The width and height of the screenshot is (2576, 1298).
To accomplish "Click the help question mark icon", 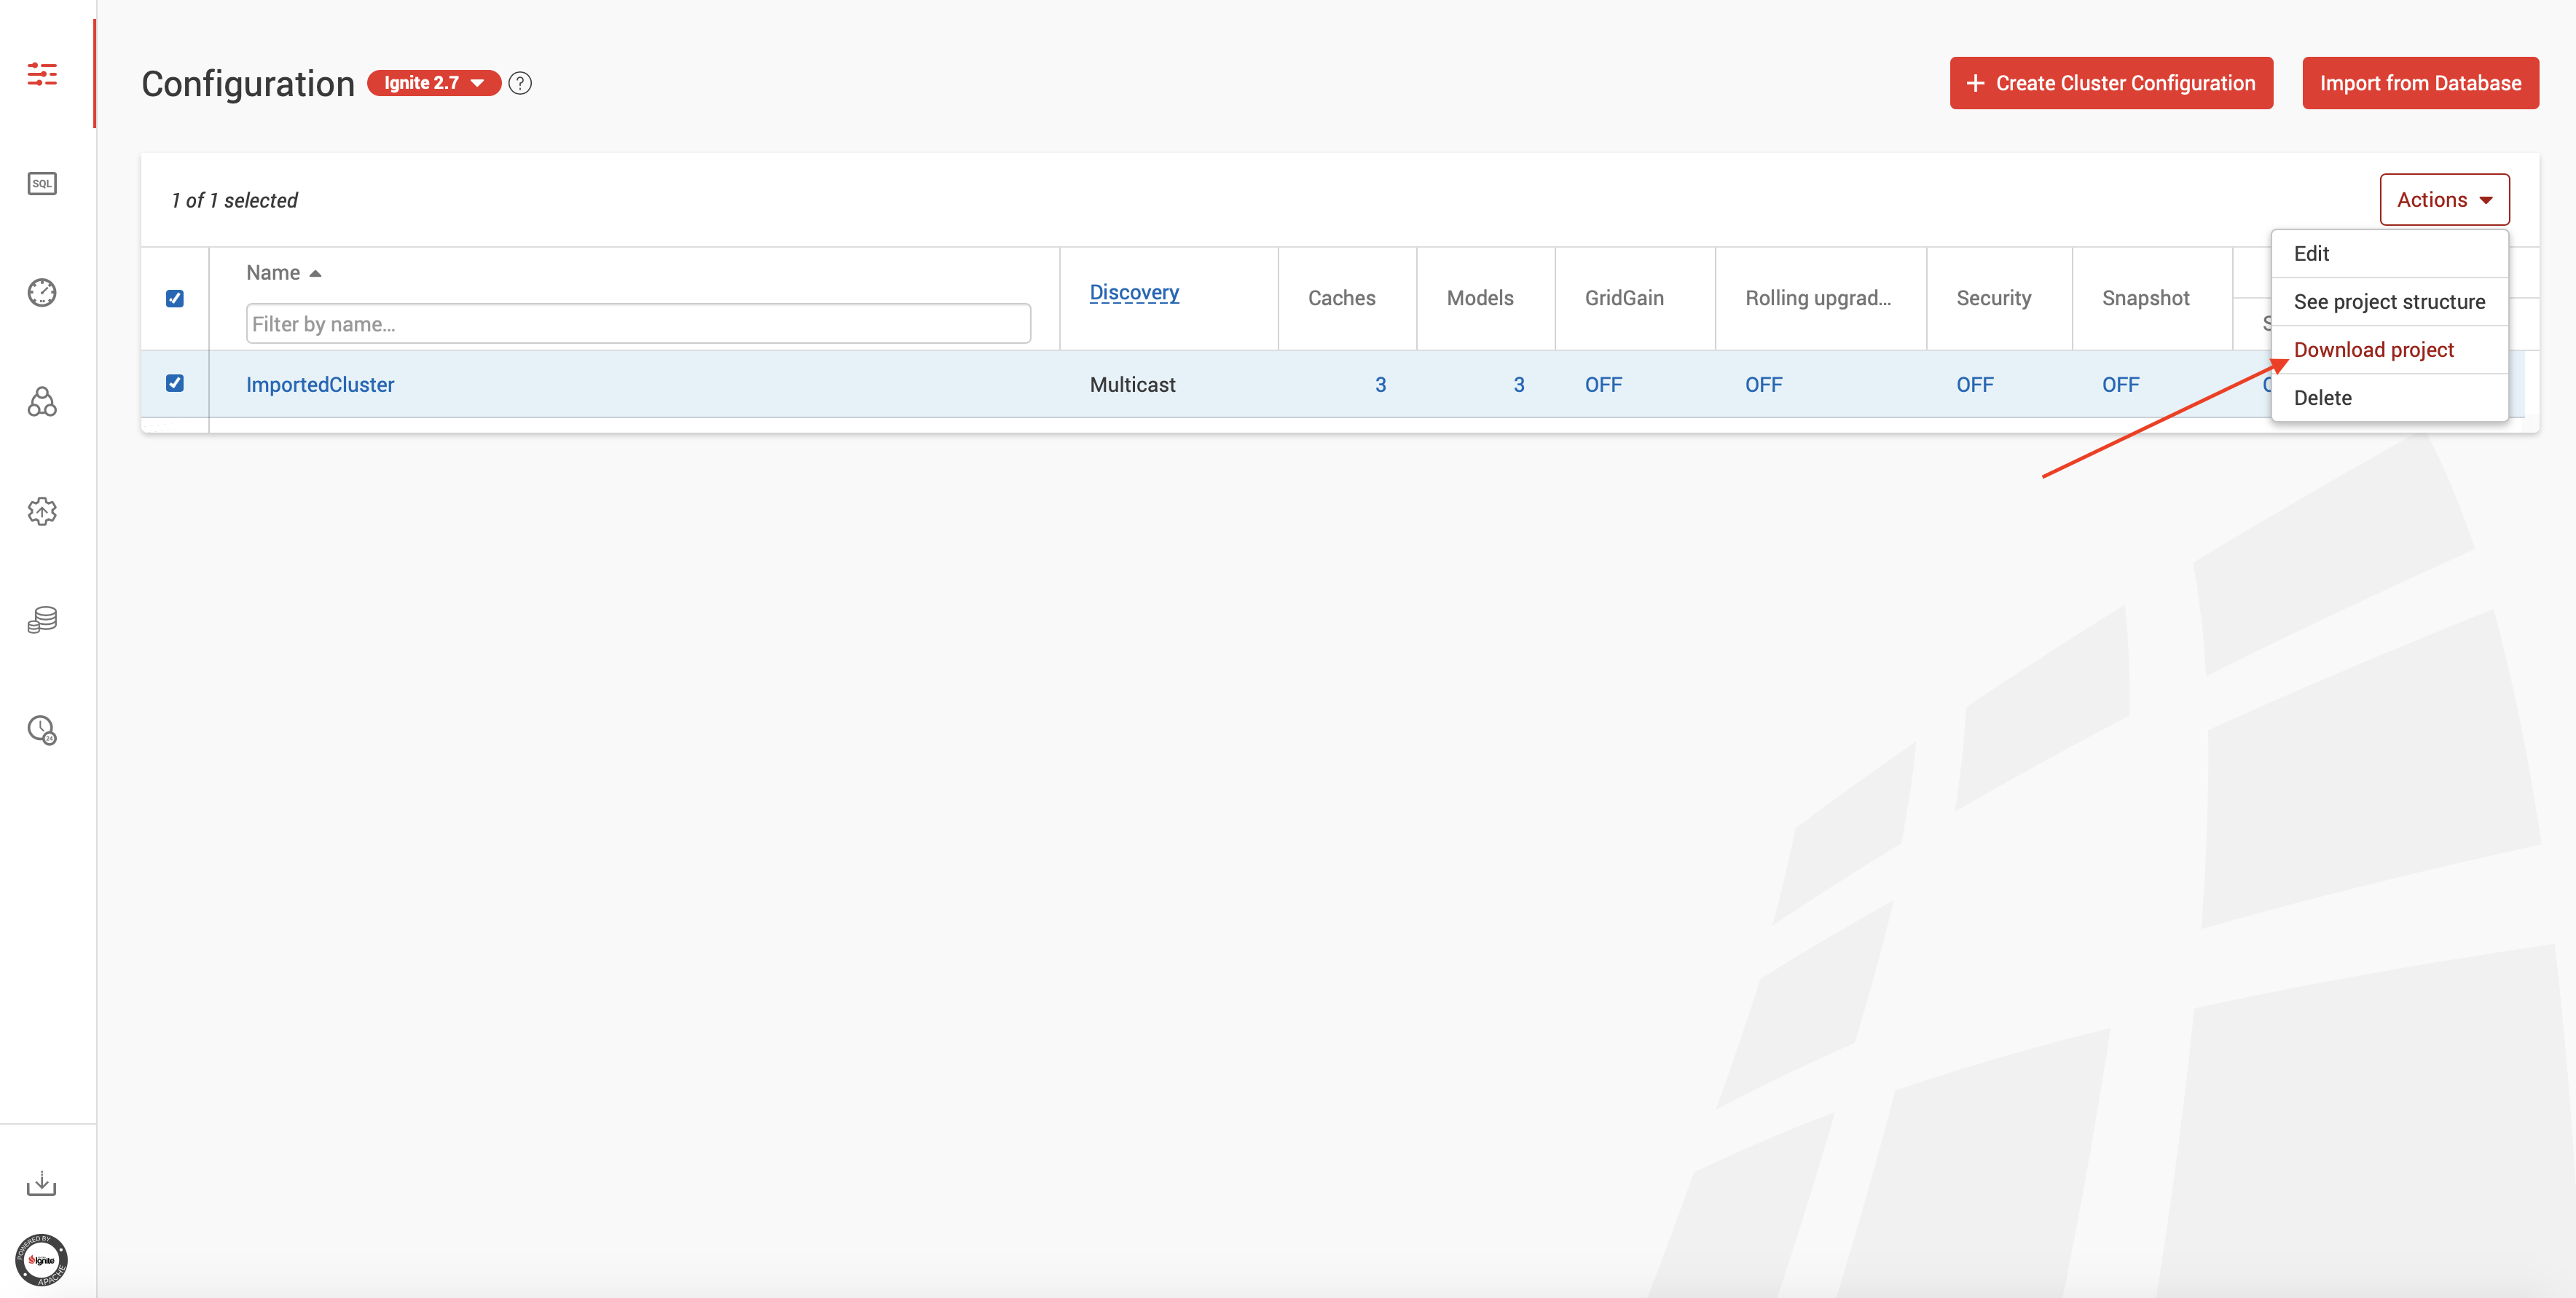I will pos(520,83).
